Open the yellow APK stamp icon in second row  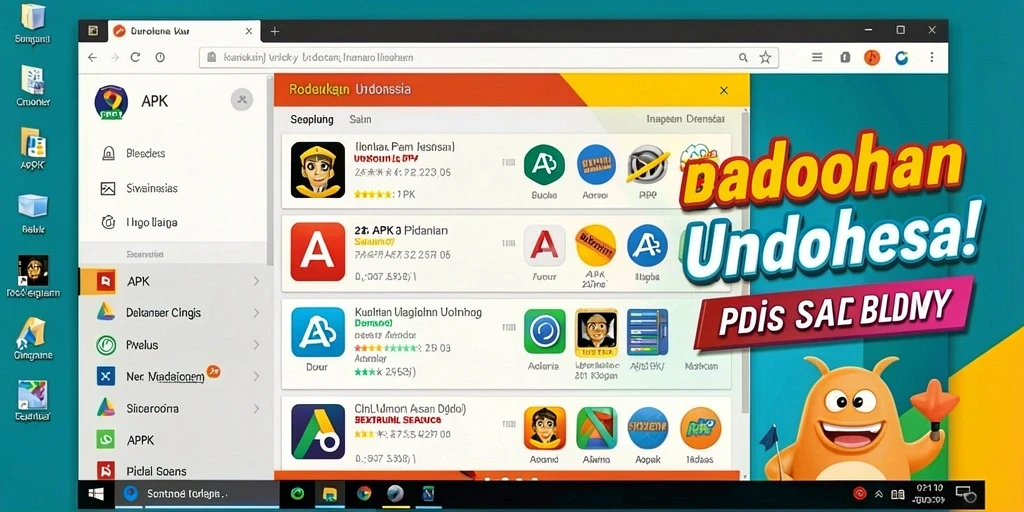(596, 246)
